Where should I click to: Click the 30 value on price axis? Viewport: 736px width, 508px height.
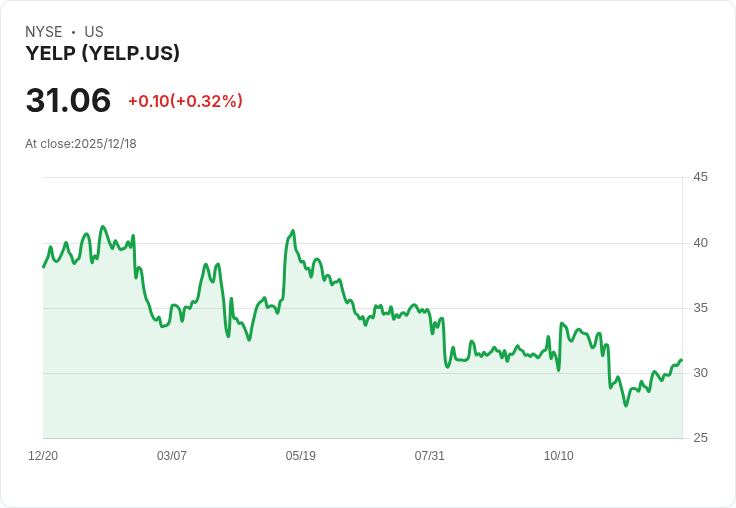pyautogui.click(x=701, y=373)
